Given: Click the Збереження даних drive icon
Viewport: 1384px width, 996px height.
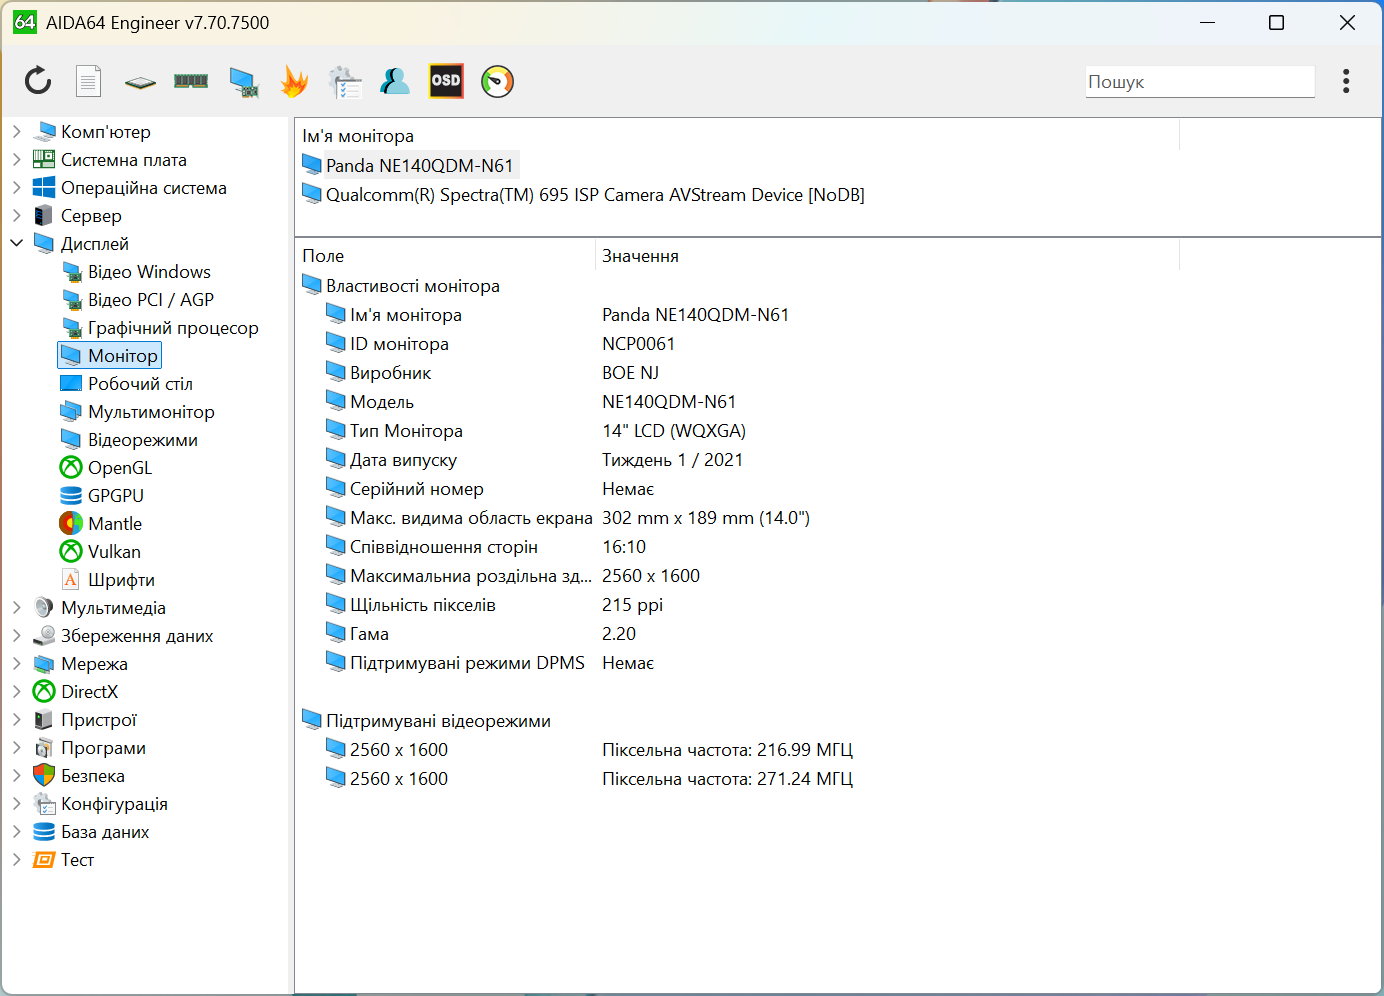Looking at the screenshot, I should pos(44,635).
